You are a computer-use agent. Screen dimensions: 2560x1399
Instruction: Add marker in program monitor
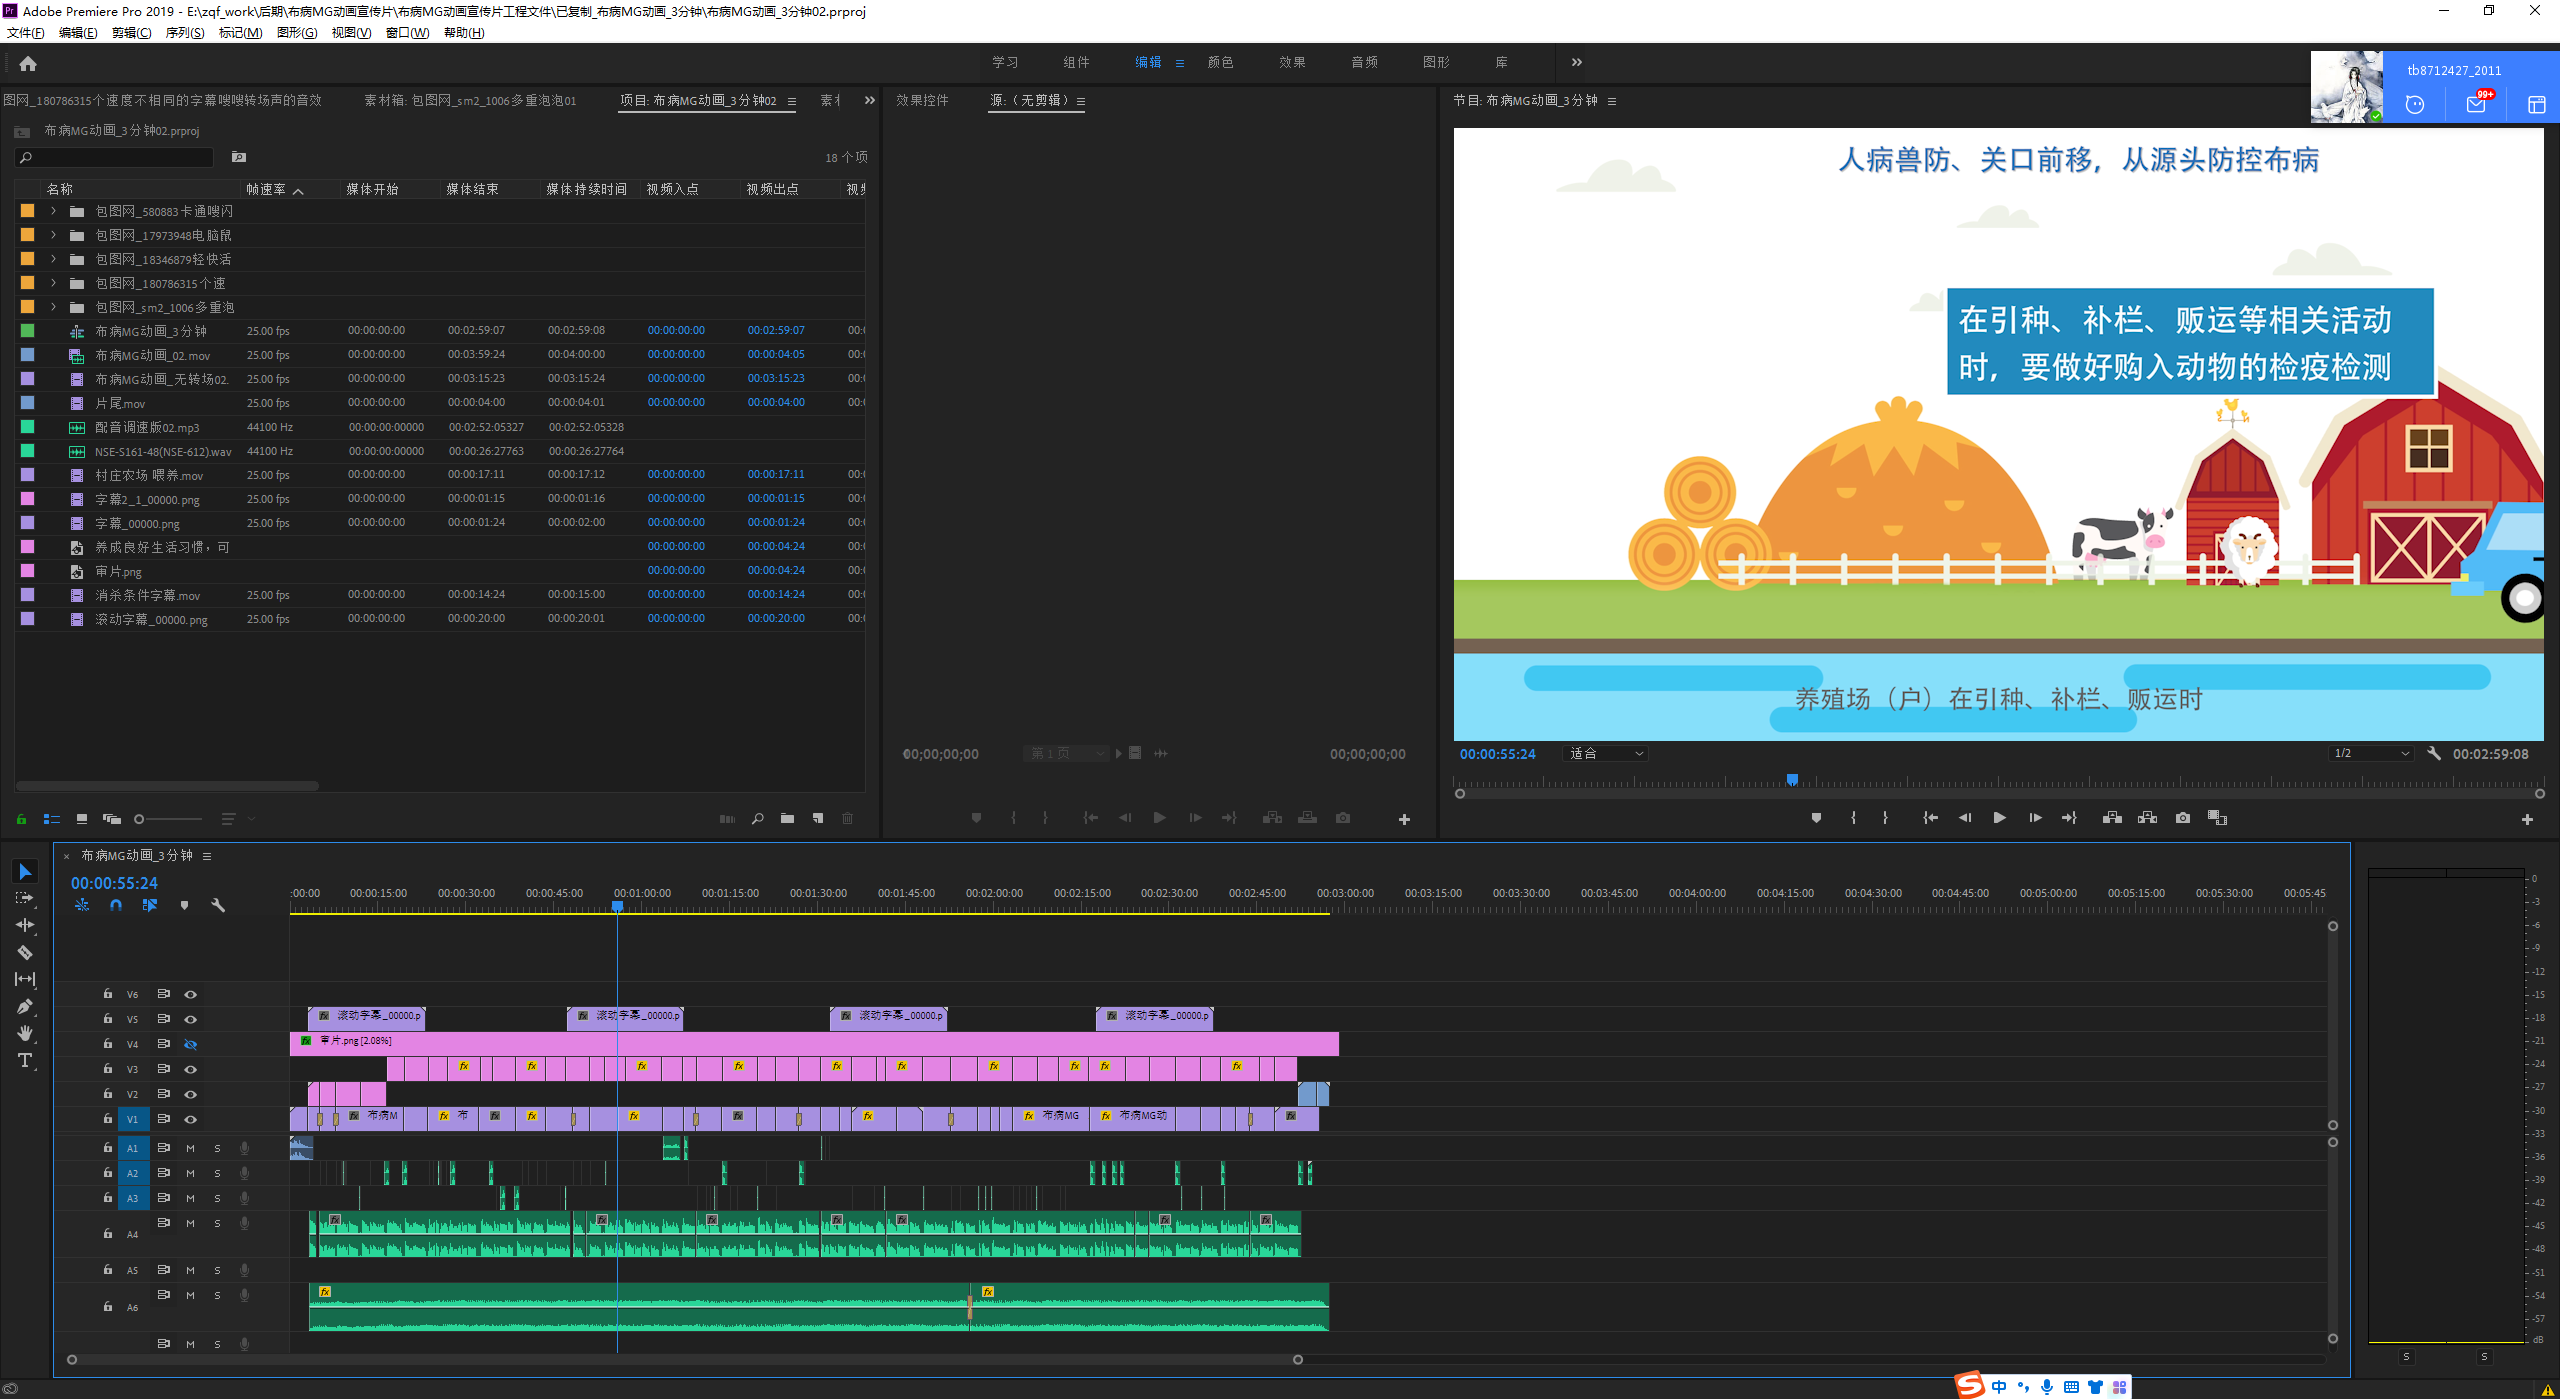click(x=1816, y=818)
